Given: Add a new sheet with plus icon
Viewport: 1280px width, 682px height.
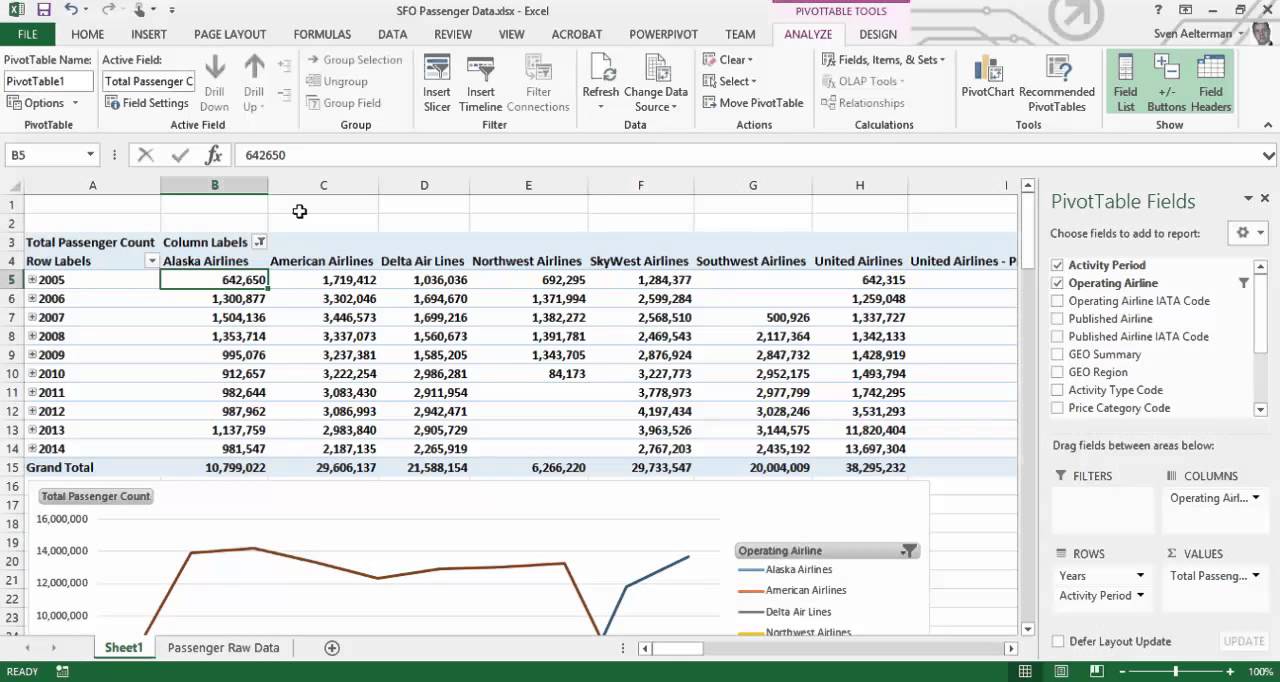Looking at the screenshot, I should pos(332,648).
